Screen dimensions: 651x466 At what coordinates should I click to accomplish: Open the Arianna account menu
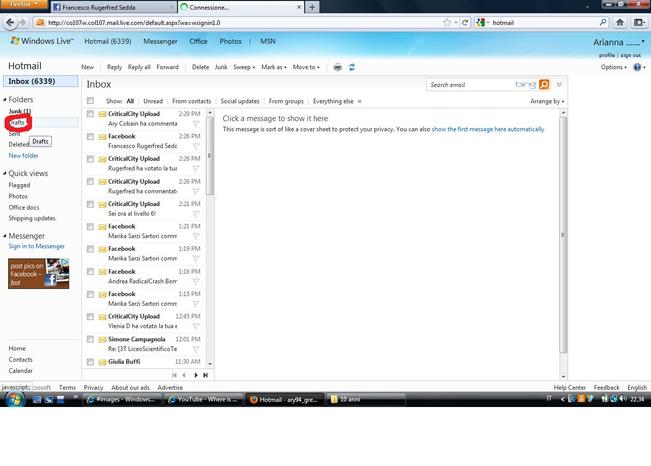[x=619, y=42]
